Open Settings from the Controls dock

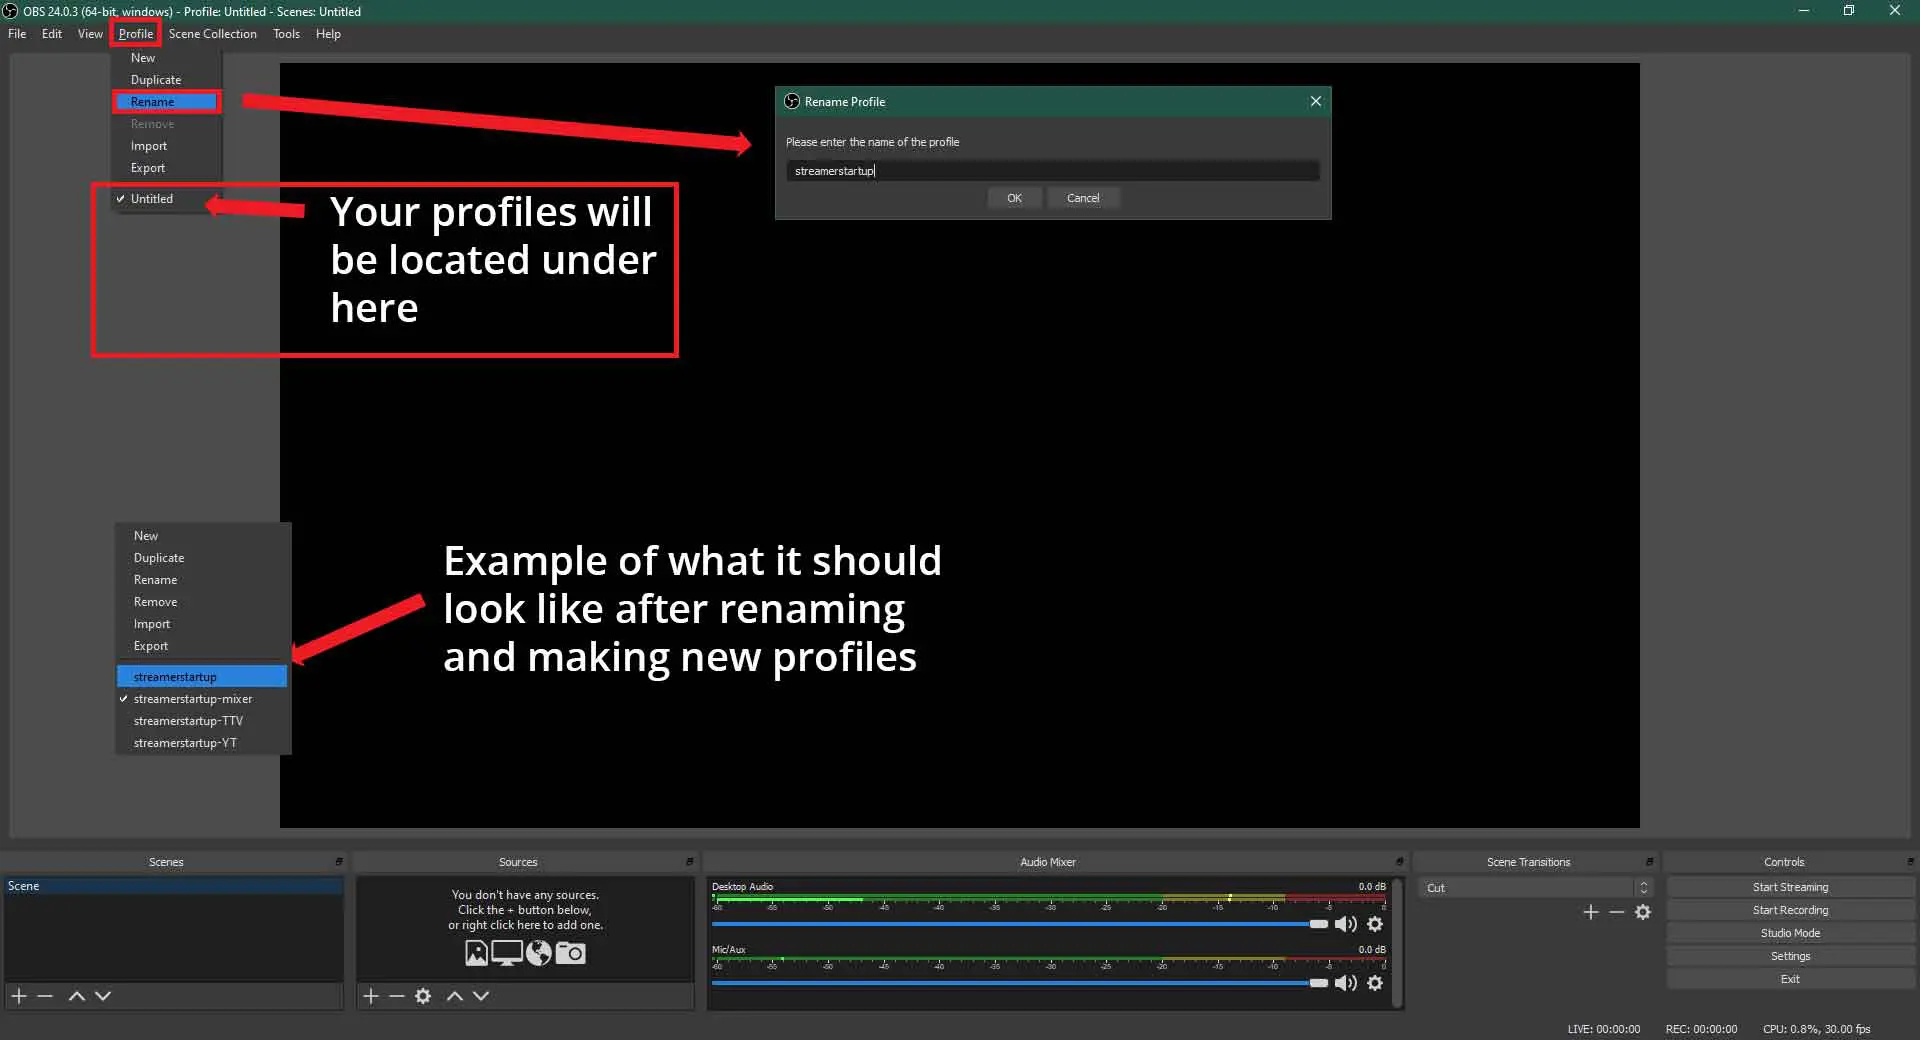click(x=1790, y=956)
